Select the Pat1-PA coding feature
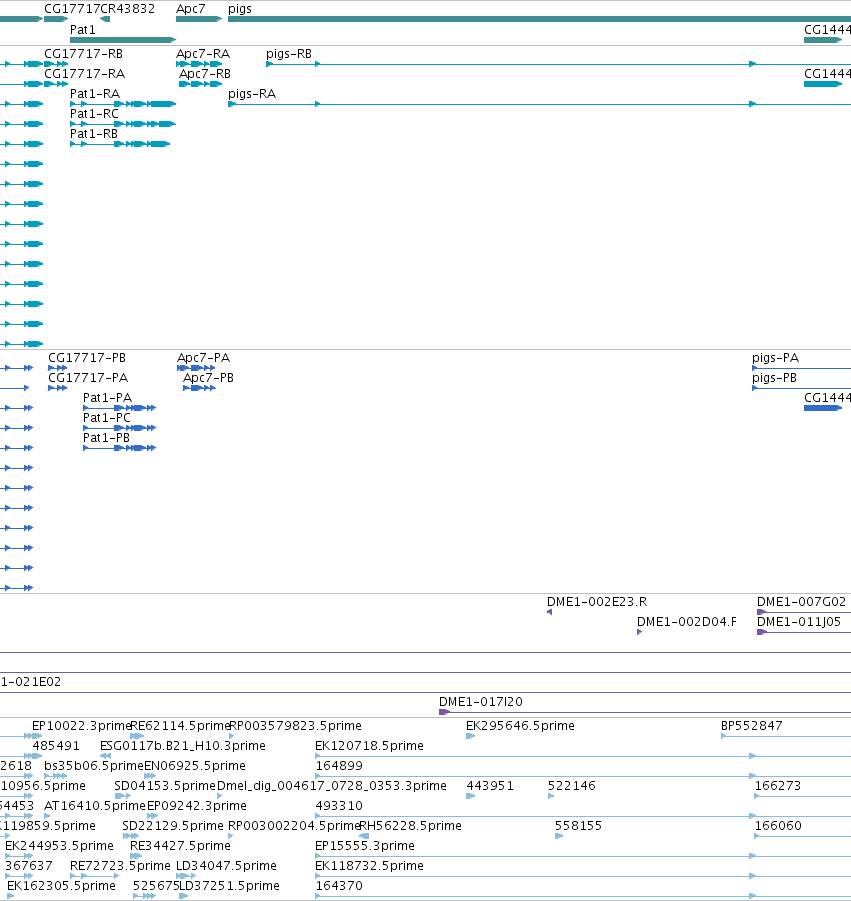This screenshot has height=901, width=851. click(x=120, y=408)
